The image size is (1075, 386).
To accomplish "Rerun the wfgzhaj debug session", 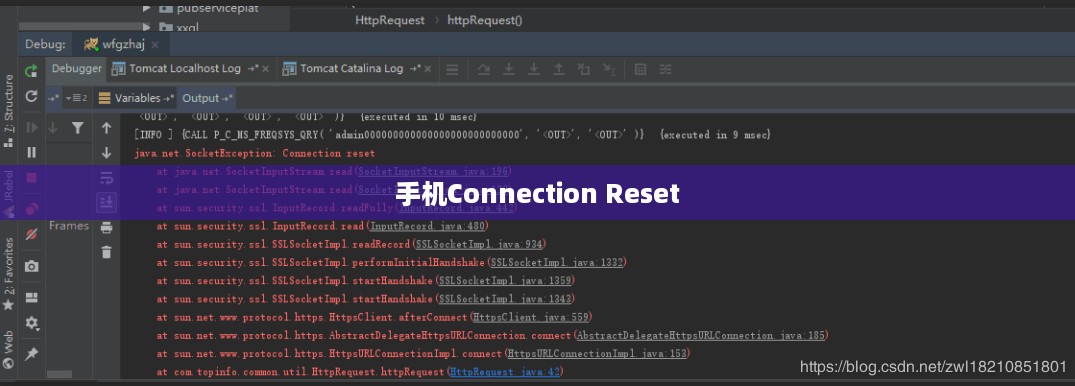I will tap(31, 71).
